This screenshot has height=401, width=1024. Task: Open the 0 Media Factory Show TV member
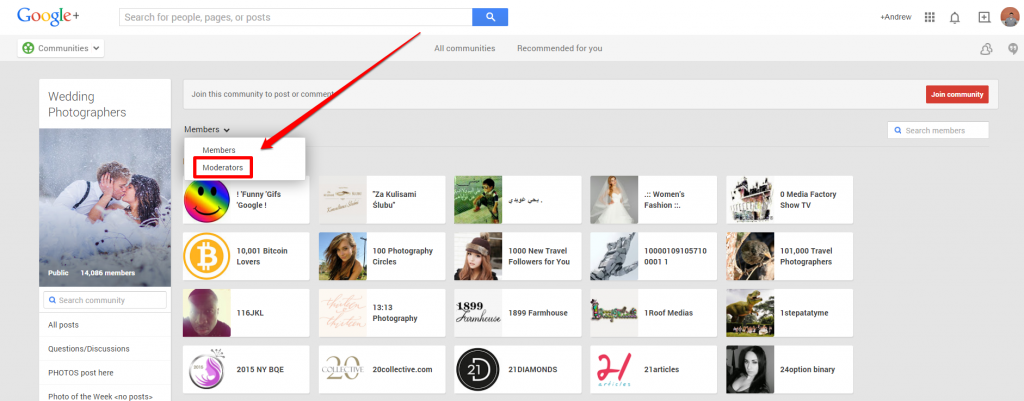click(790, 200)
